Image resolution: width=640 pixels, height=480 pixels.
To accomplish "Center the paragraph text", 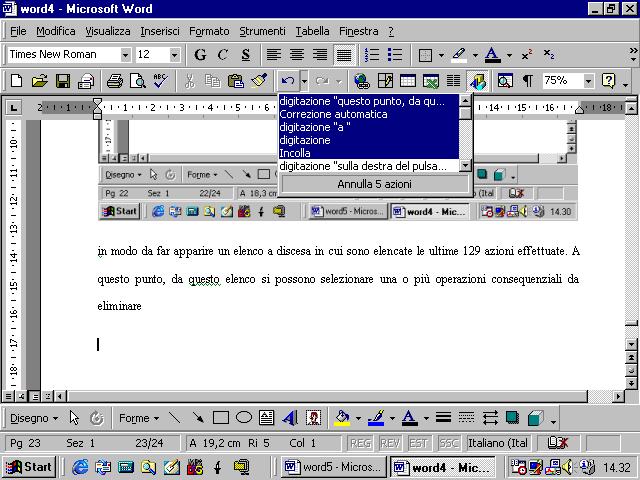I will [297, 55].
